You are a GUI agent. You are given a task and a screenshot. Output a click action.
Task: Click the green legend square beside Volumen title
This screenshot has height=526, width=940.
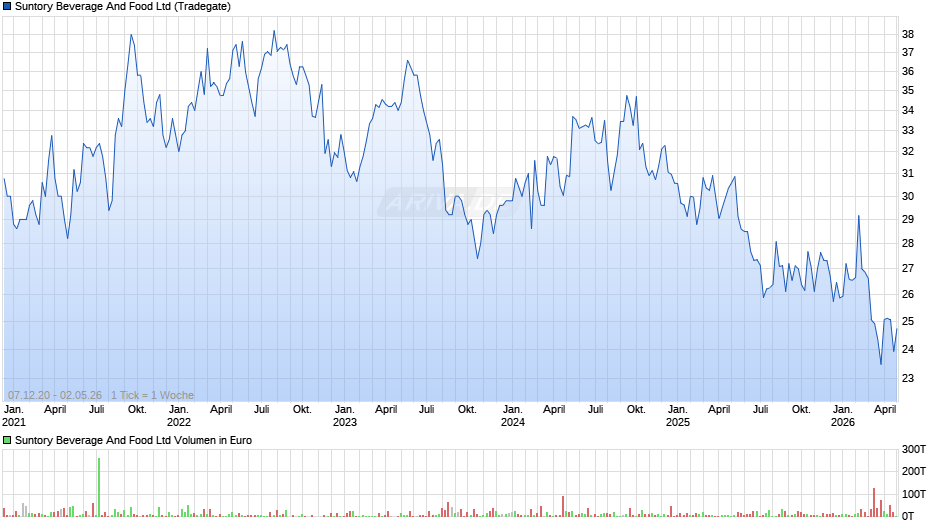(7, 440)
